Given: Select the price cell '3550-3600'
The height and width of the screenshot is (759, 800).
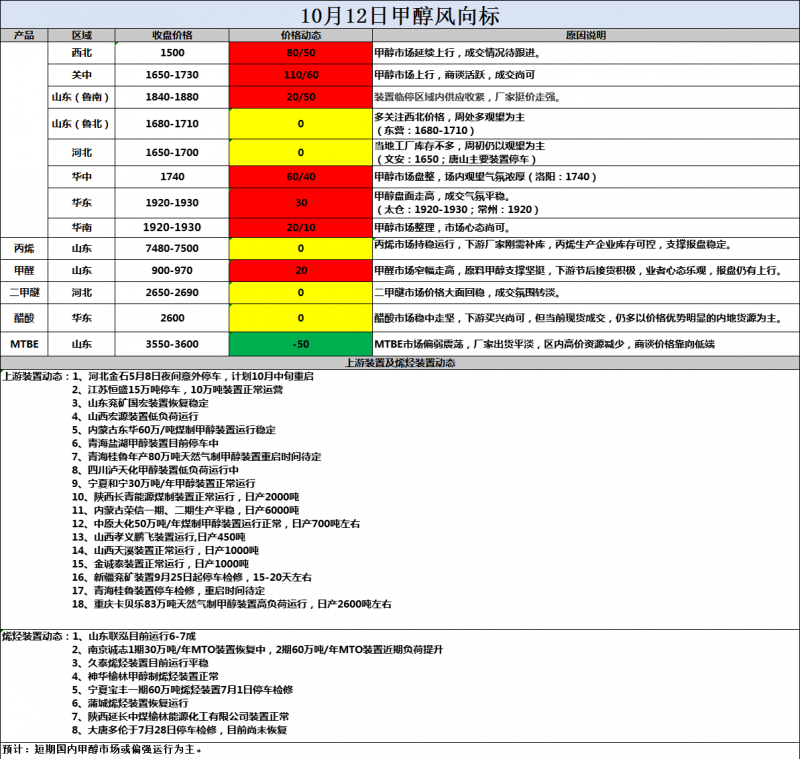Looking at the screenshot, I should [172, 344].
